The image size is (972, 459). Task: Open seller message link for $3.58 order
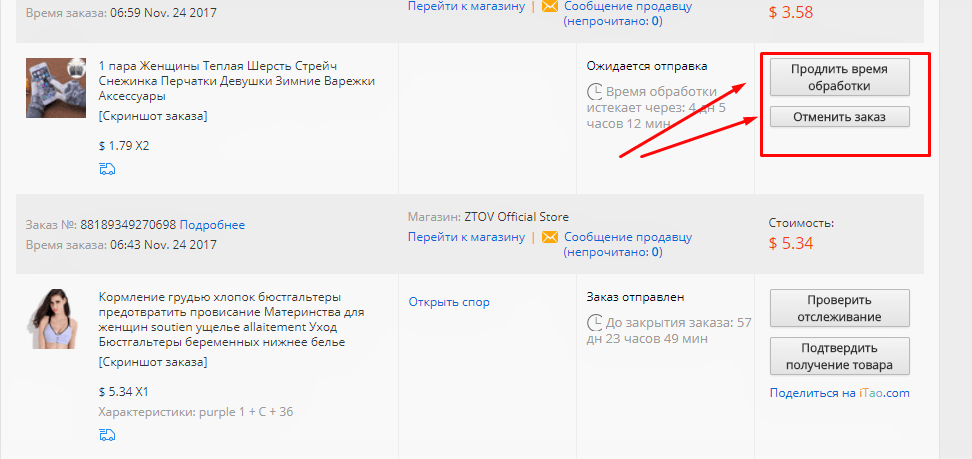(x=627, y=14)
